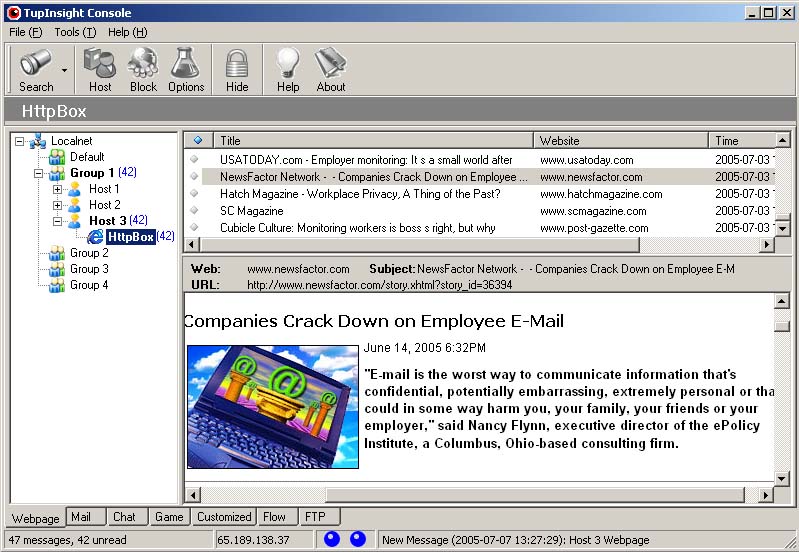Sort by the Title column header
The height and width of the screenshot is (552, 799).
[374, 141]
